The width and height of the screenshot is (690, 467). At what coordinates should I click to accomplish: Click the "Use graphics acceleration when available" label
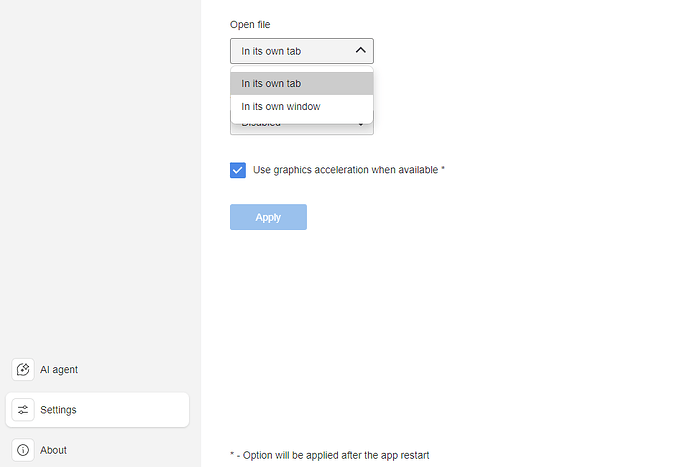coord(345,170)
